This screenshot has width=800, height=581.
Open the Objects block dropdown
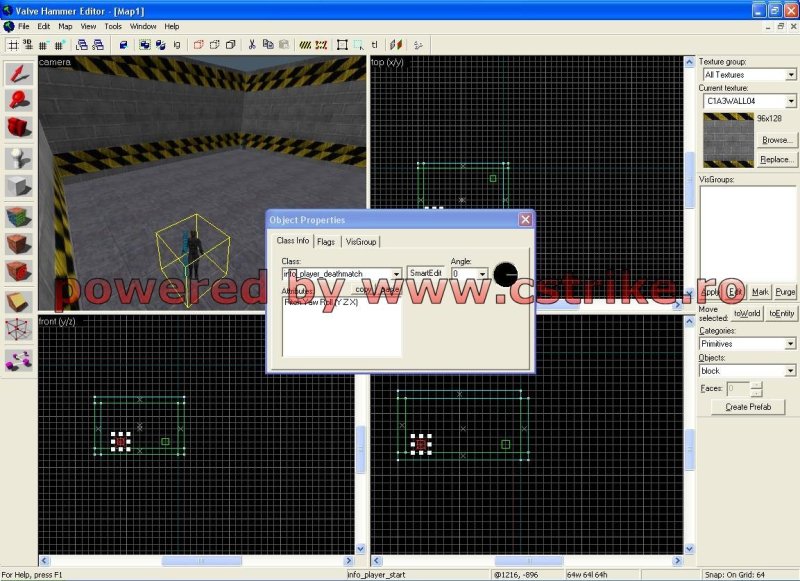790,371
